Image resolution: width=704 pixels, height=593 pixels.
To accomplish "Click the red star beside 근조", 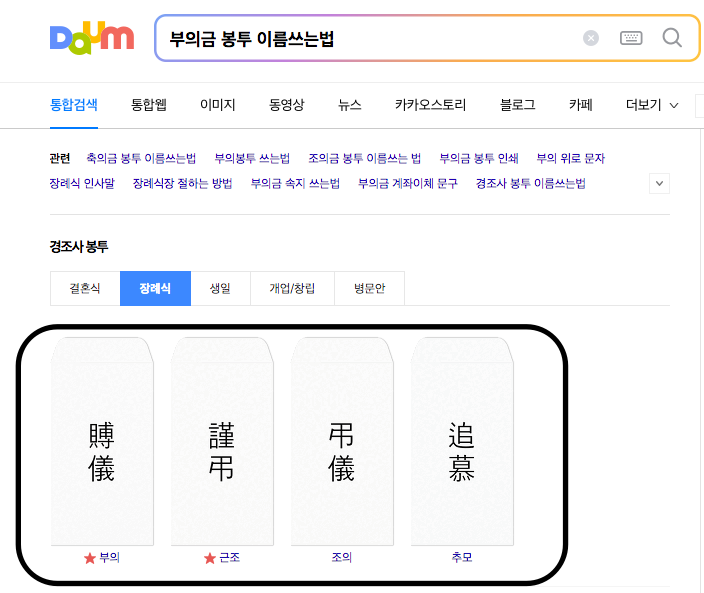I will [x=210, y=558].
